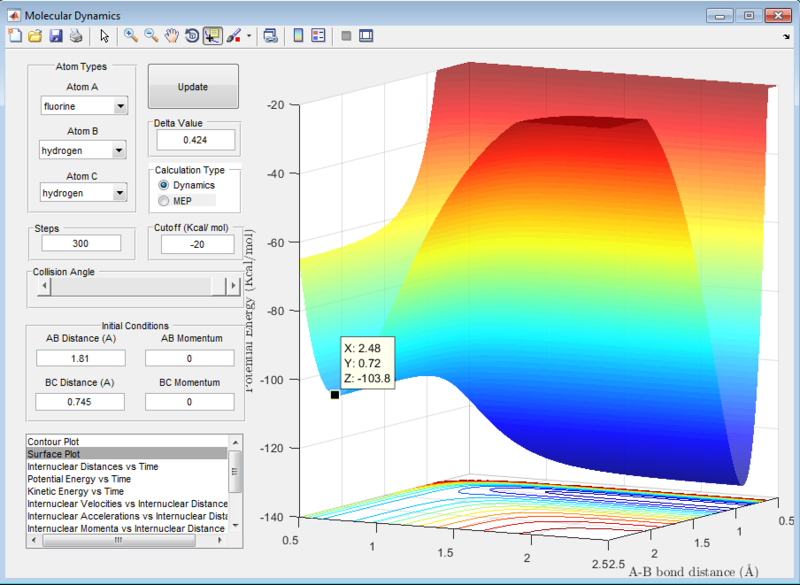Save the figure with the floppy icon
This screenshot has width=800, height=585.
[x=55, y=36]
